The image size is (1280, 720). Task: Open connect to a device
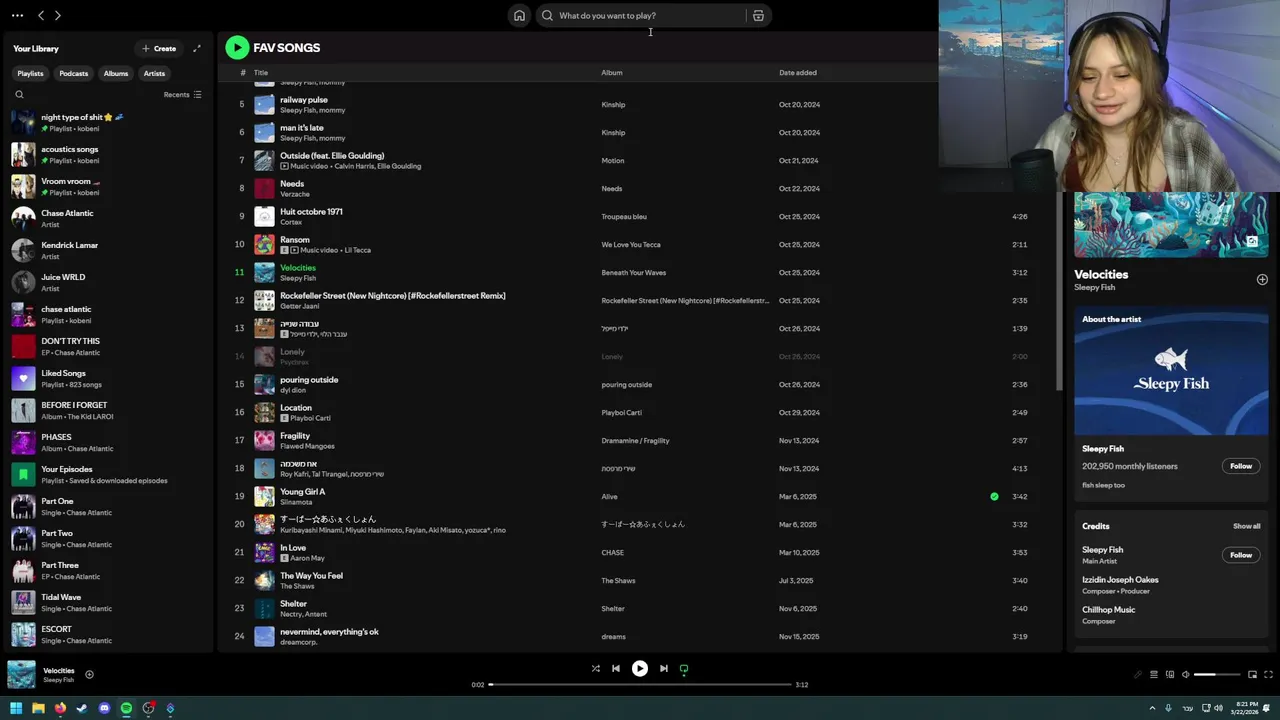click(x=1170, y=674)
